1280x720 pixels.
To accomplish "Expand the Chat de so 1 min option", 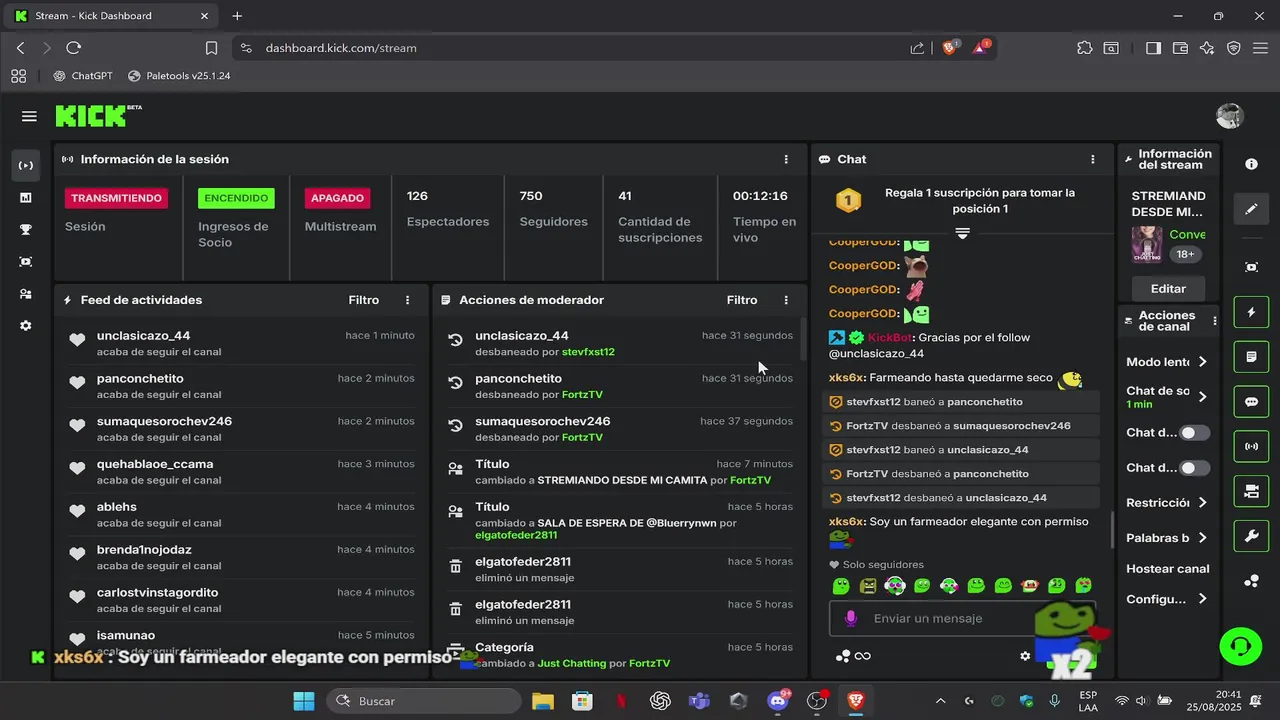I will click(x=1167, y=397).
